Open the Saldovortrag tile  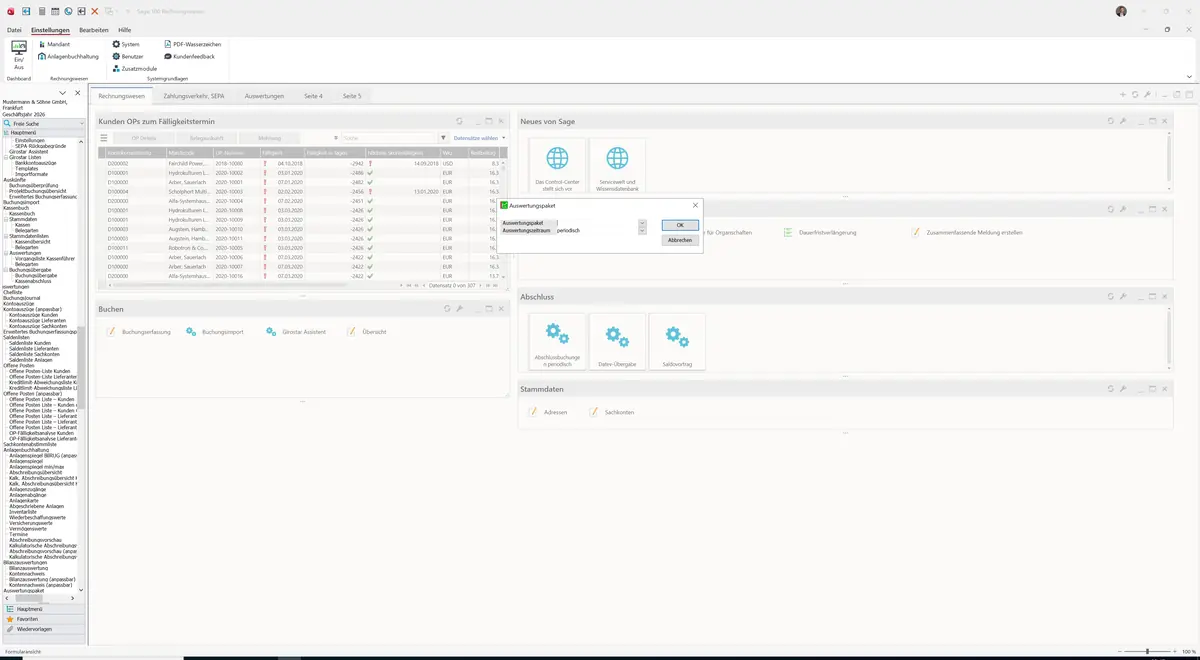(677, 342)
